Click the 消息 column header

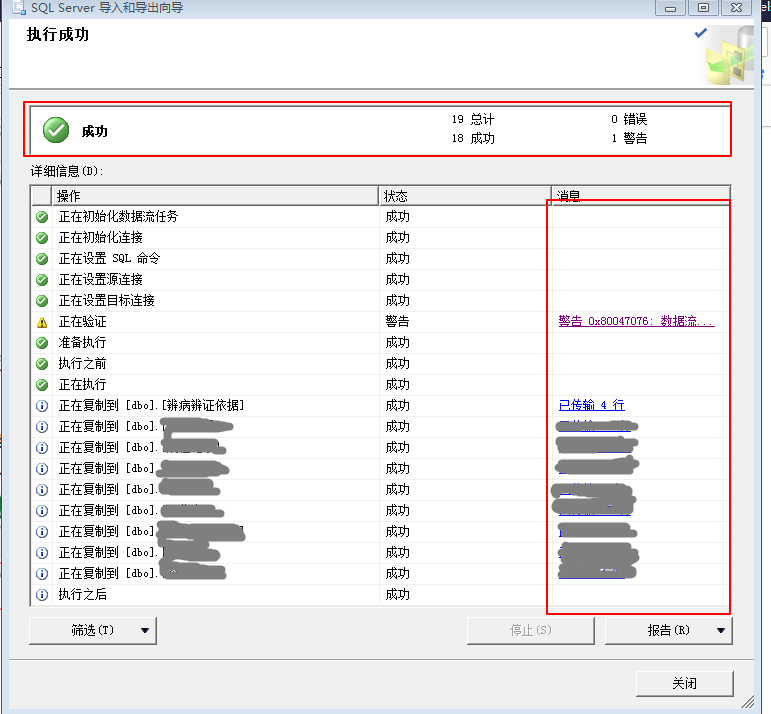point(641,196)
